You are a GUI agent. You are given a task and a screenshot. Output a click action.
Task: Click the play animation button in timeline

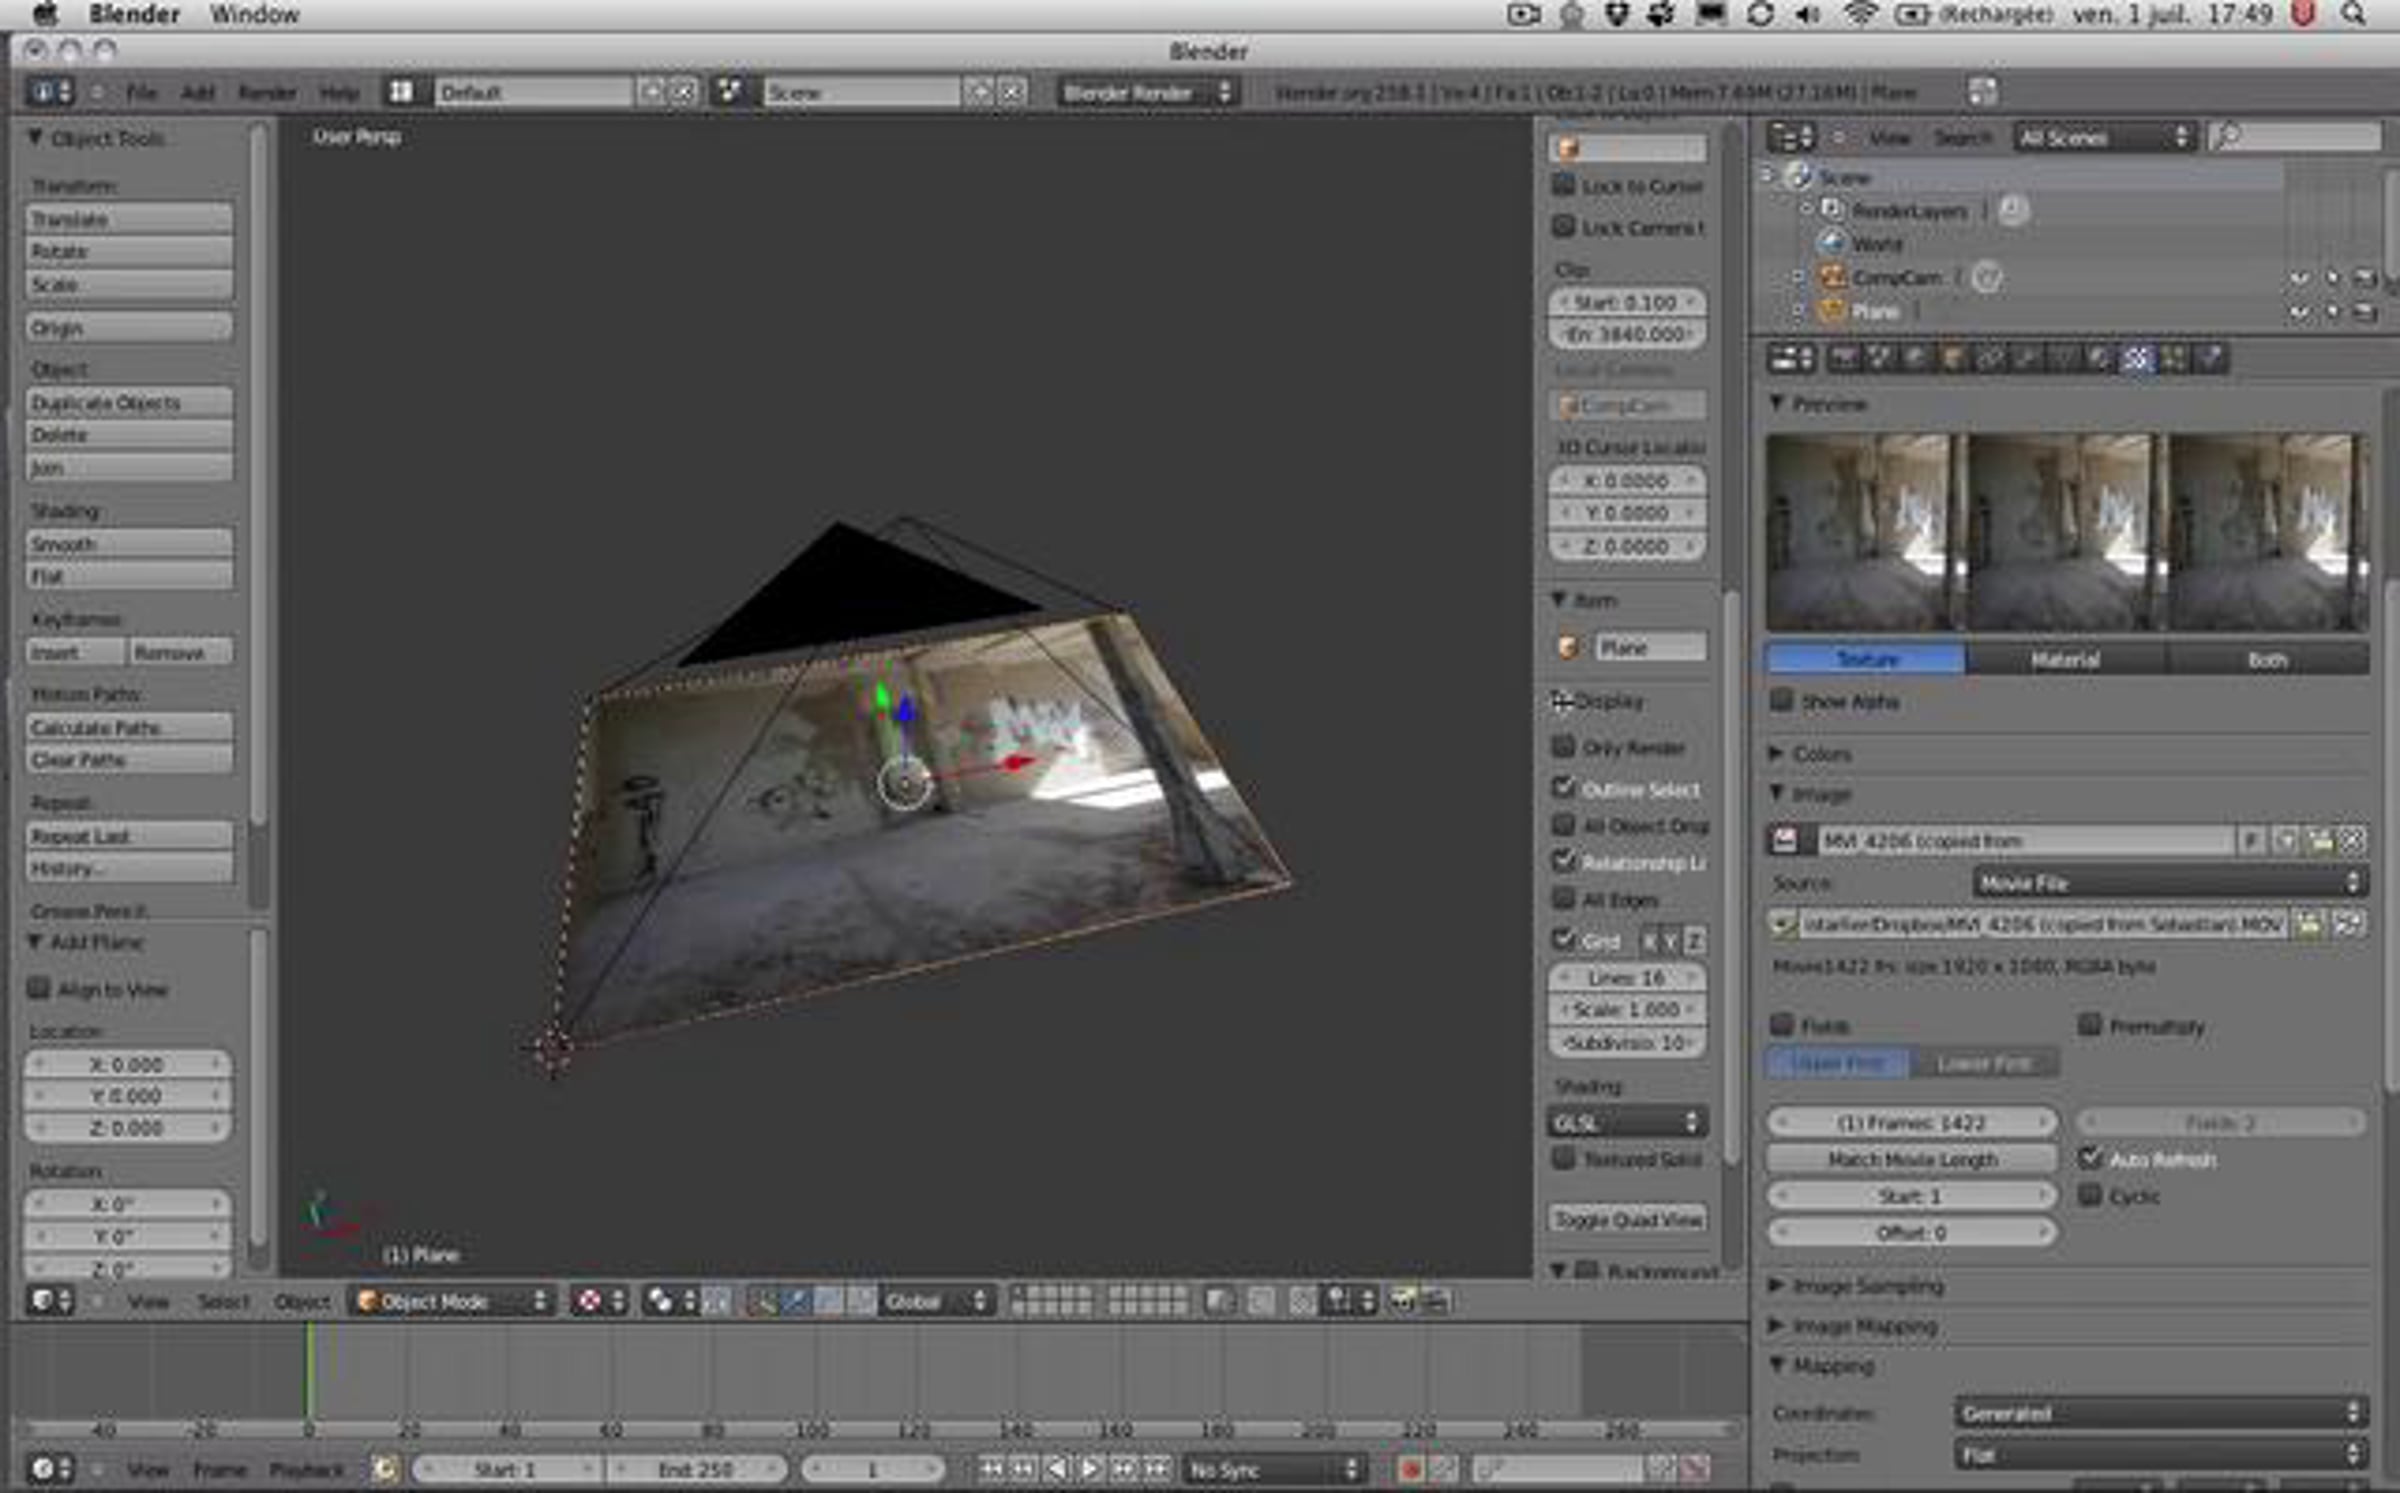click(1090, 1469)
